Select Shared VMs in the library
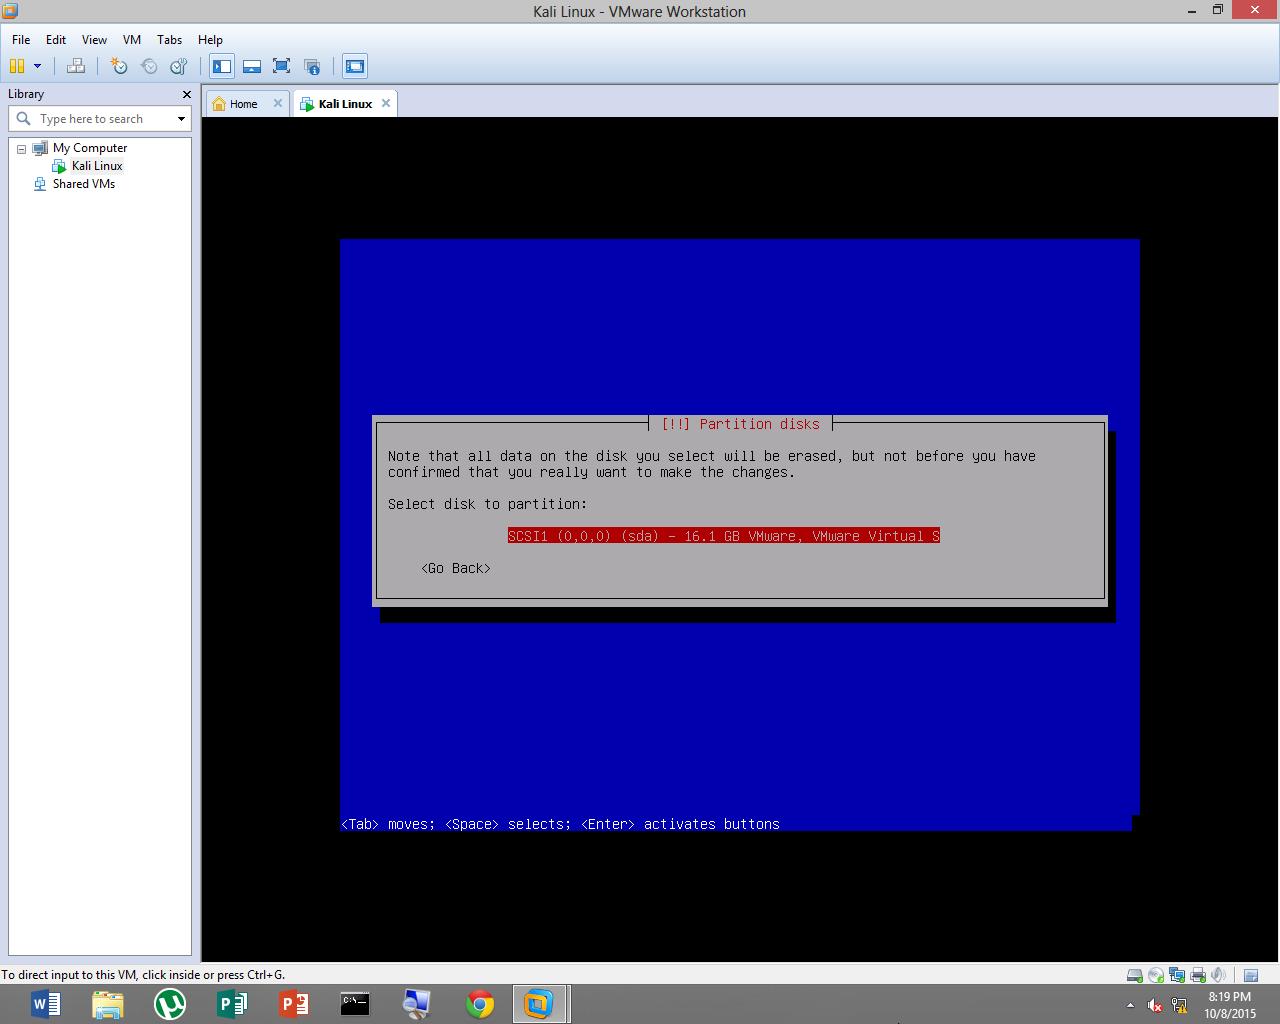The height and width of the screenshot is (1024, 1280). click(84, 184)
